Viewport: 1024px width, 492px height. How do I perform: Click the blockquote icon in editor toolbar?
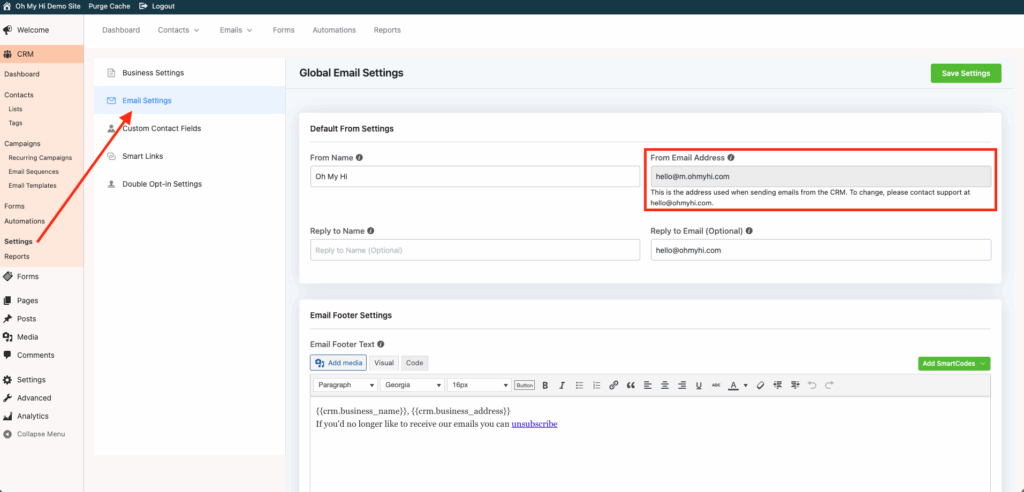tap(631, 385)
